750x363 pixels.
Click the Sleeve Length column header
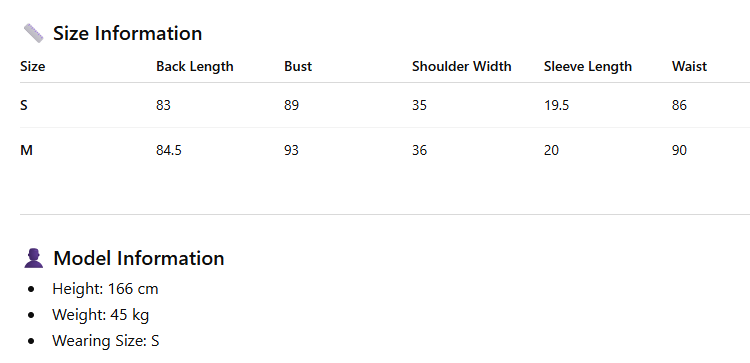tap(588, 66)
